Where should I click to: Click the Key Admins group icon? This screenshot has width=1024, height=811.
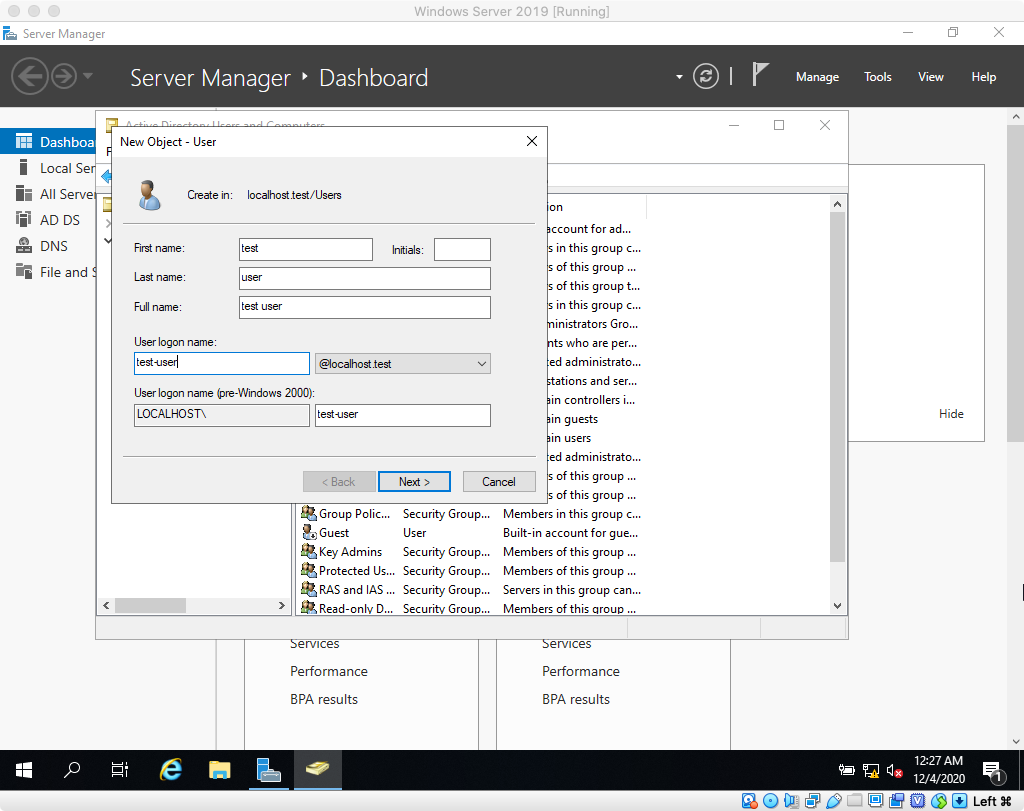tap(309, 551)
